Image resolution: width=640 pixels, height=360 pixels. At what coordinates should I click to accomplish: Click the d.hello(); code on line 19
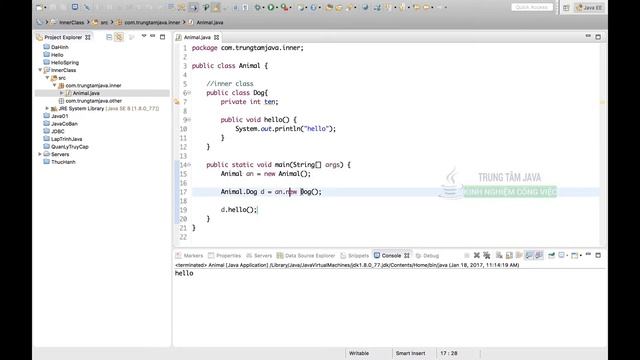(239, 210)
